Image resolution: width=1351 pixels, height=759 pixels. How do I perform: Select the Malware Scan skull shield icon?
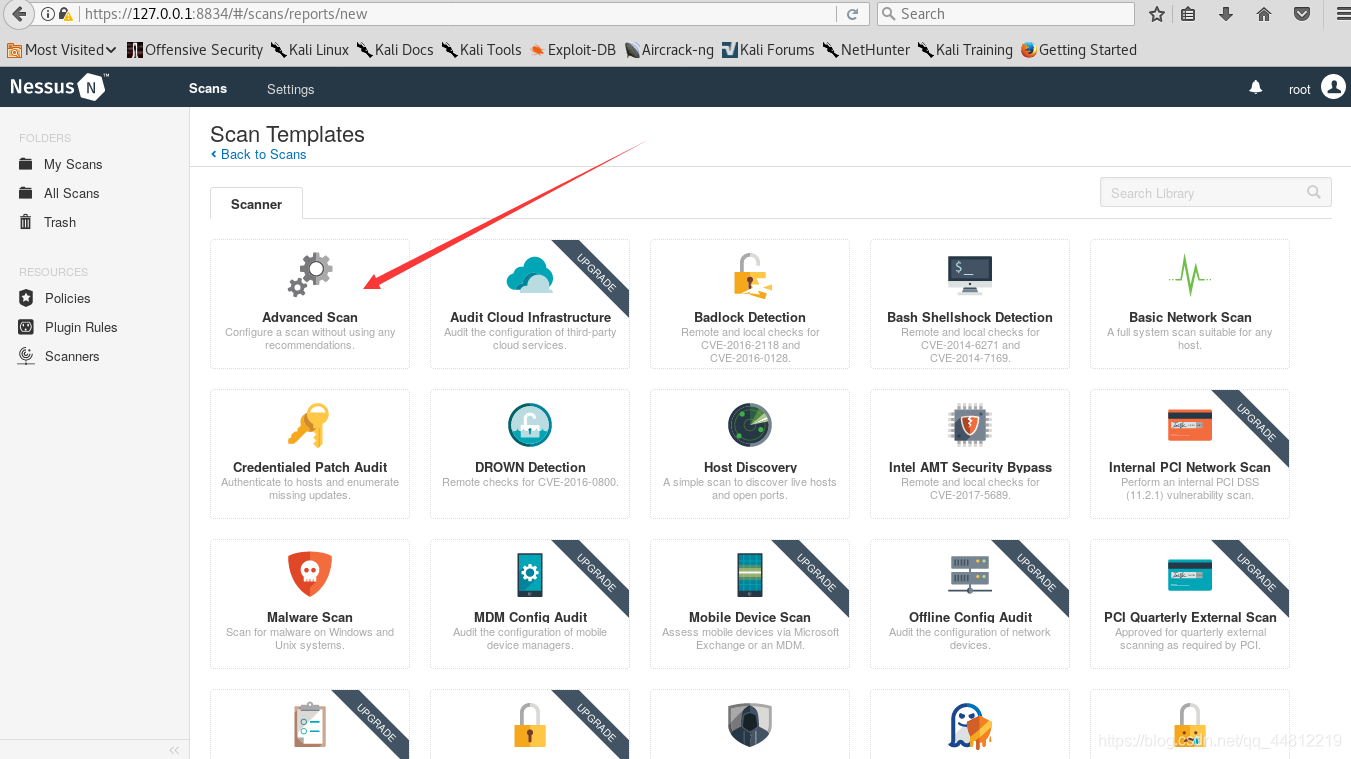point(310,575)
